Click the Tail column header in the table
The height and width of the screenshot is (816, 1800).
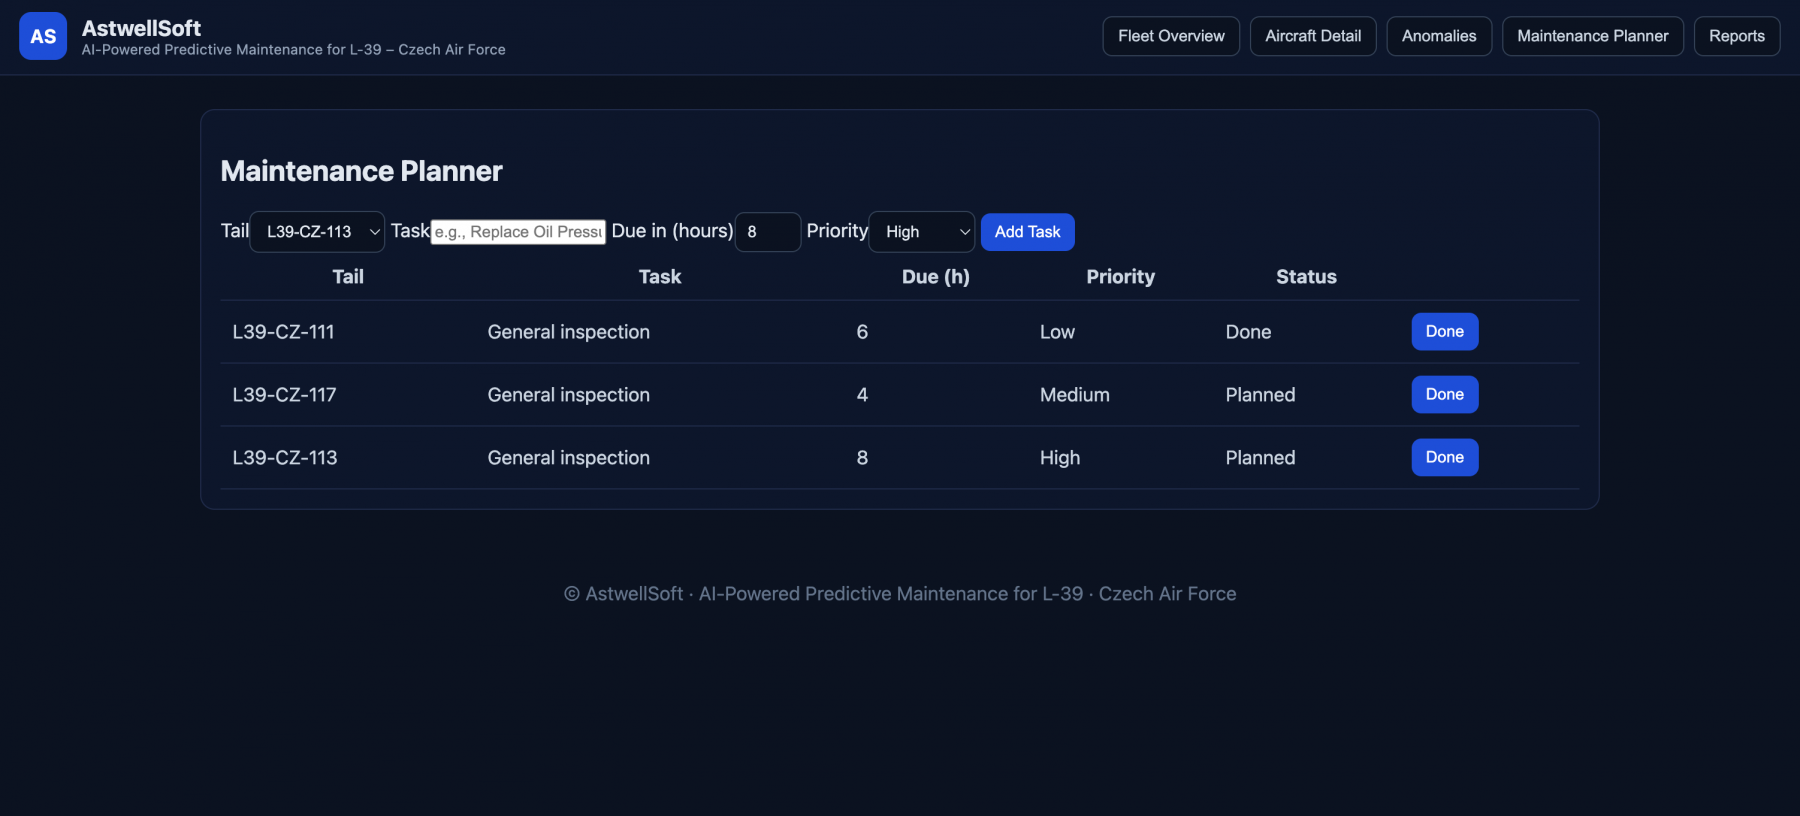pos(348,277)
